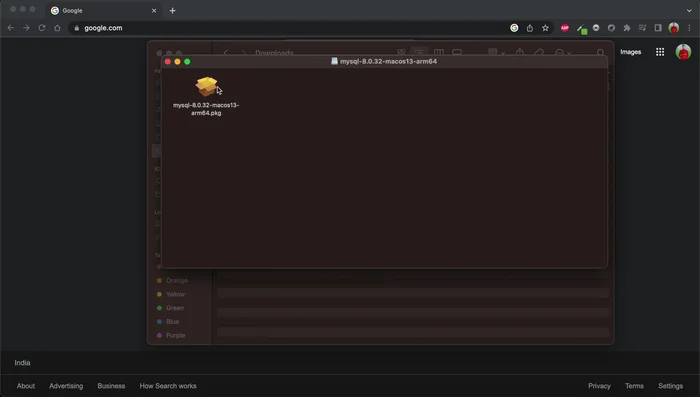Click the disk proxy icon in mysql window title
Screen dimensions: 700x397
click(x=334, y=61)
